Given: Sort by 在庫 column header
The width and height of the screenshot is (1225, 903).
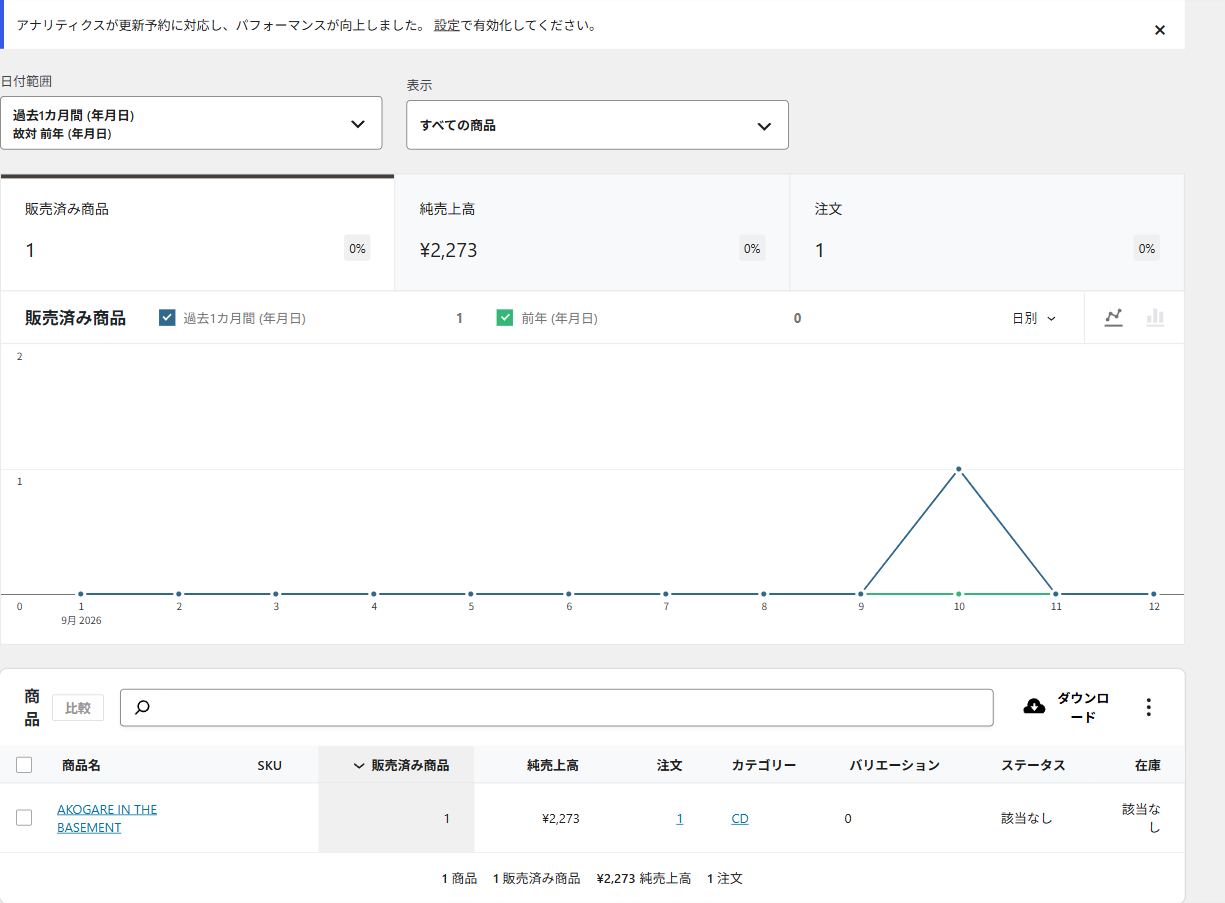Looking at the screenshot, I should (1148, 765).
